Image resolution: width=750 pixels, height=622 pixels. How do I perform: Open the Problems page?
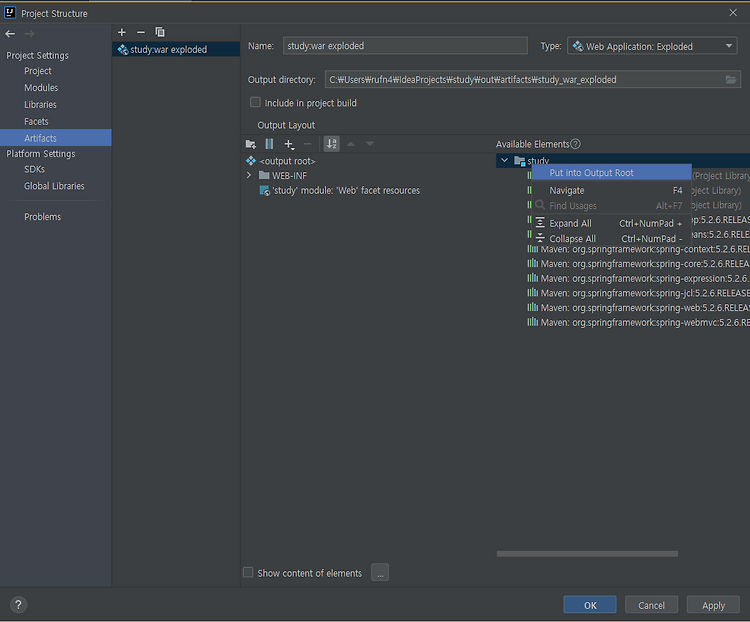pos(43,217)
